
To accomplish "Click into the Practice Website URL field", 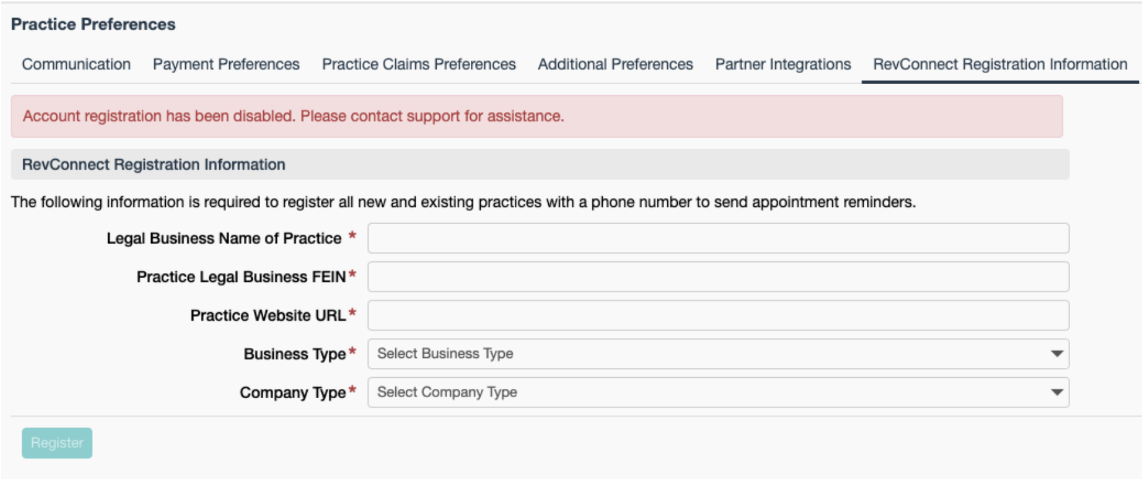I will (718, 316).
